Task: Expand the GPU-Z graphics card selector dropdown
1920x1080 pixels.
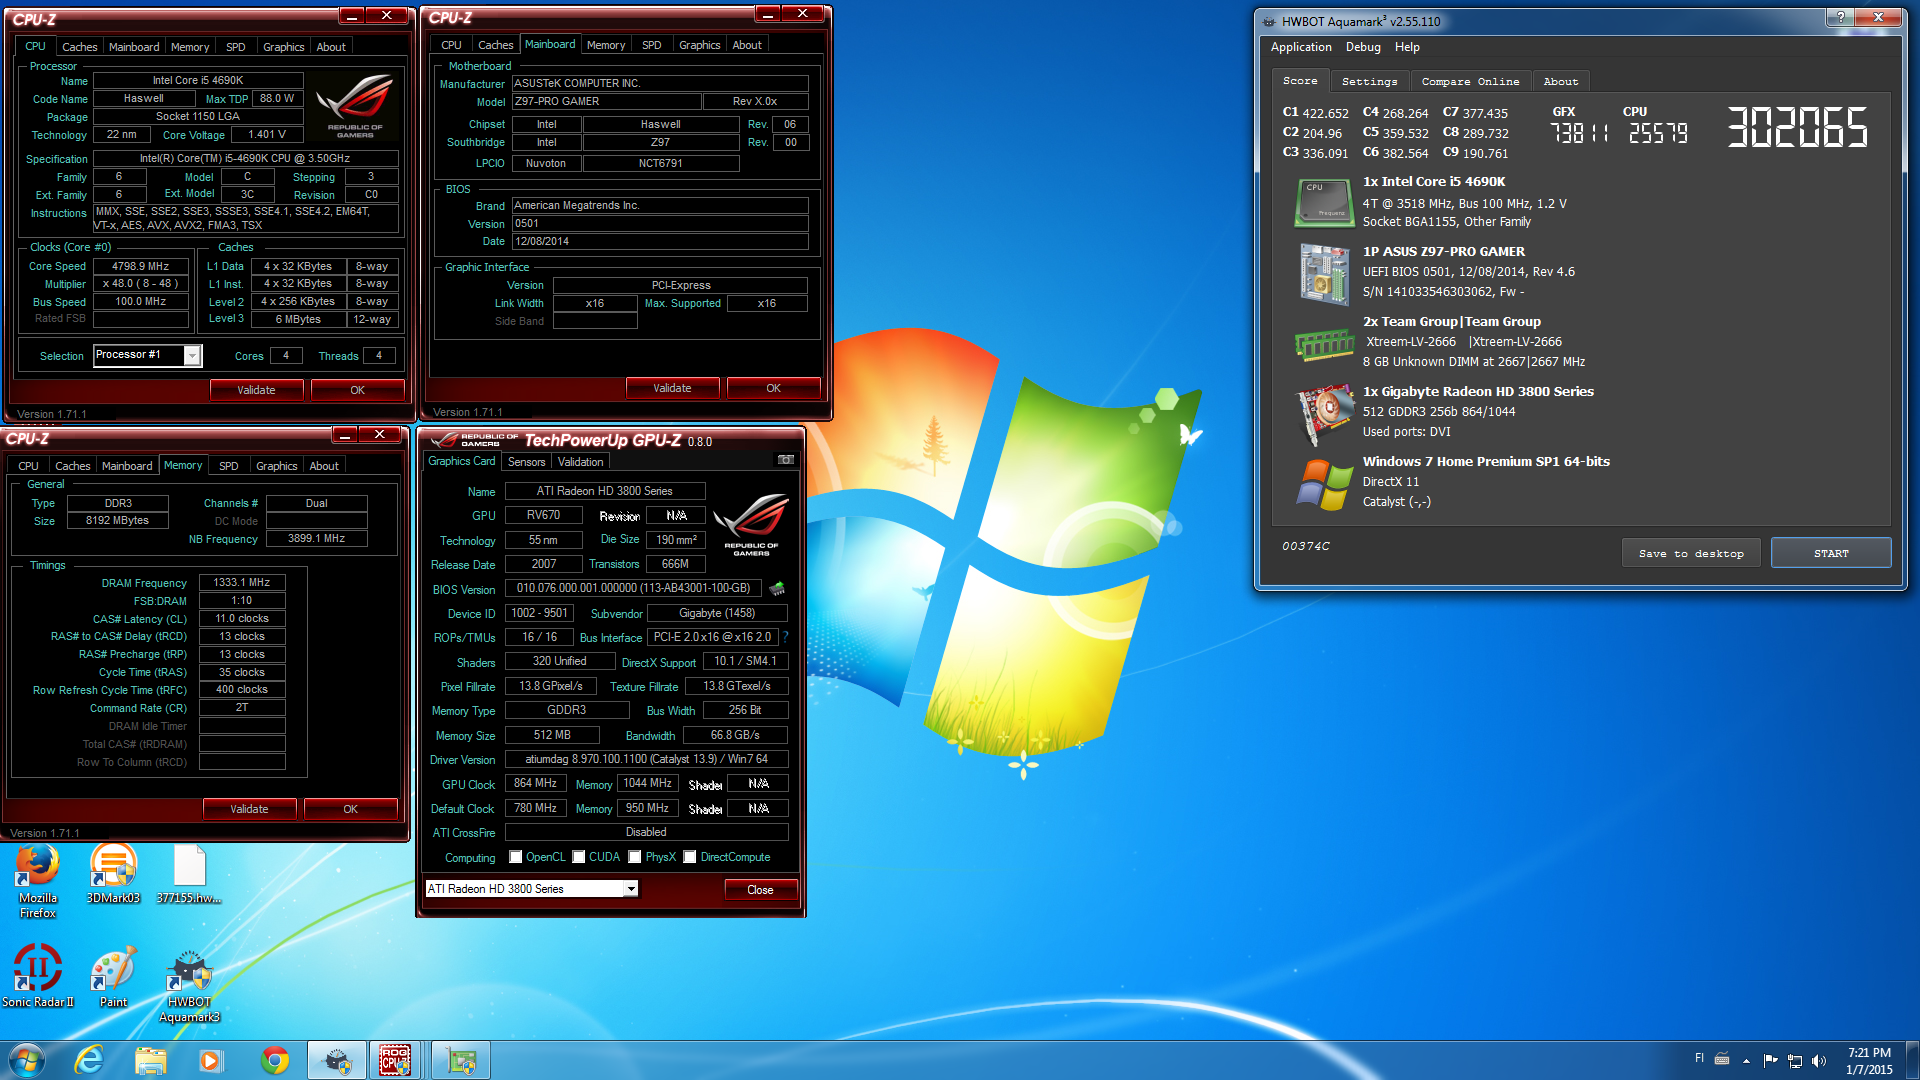Action: 631,889
